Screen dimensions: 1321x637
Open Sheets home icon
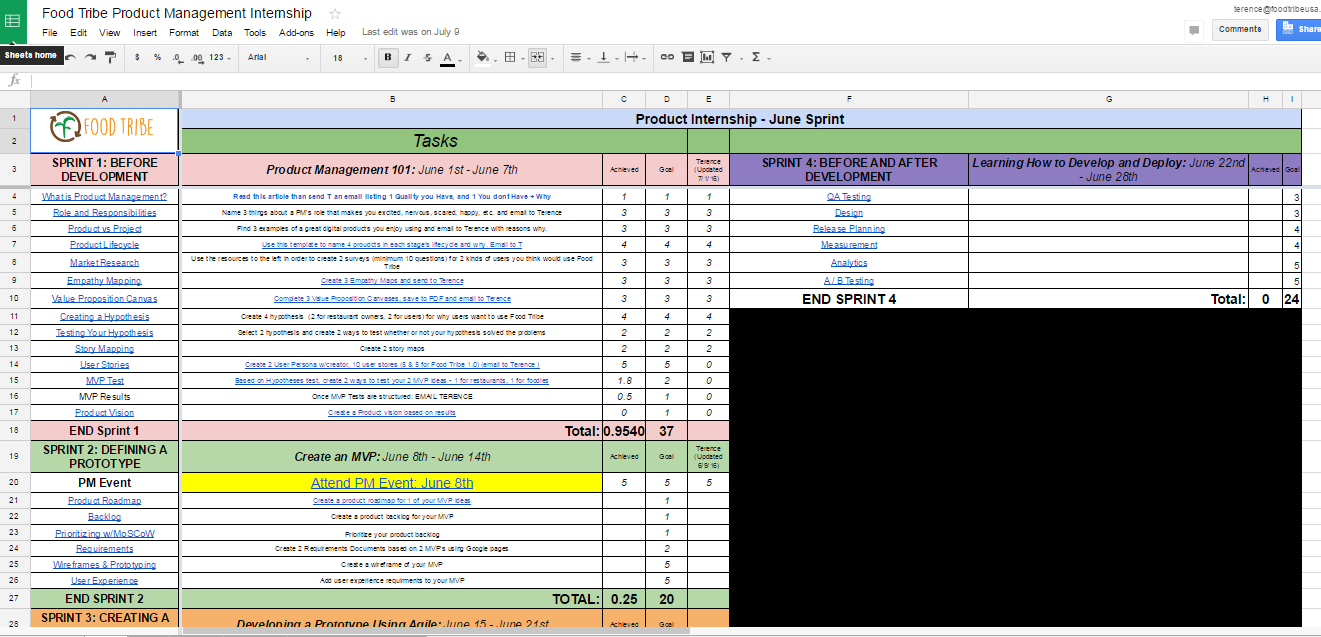(x=12, y=21)
